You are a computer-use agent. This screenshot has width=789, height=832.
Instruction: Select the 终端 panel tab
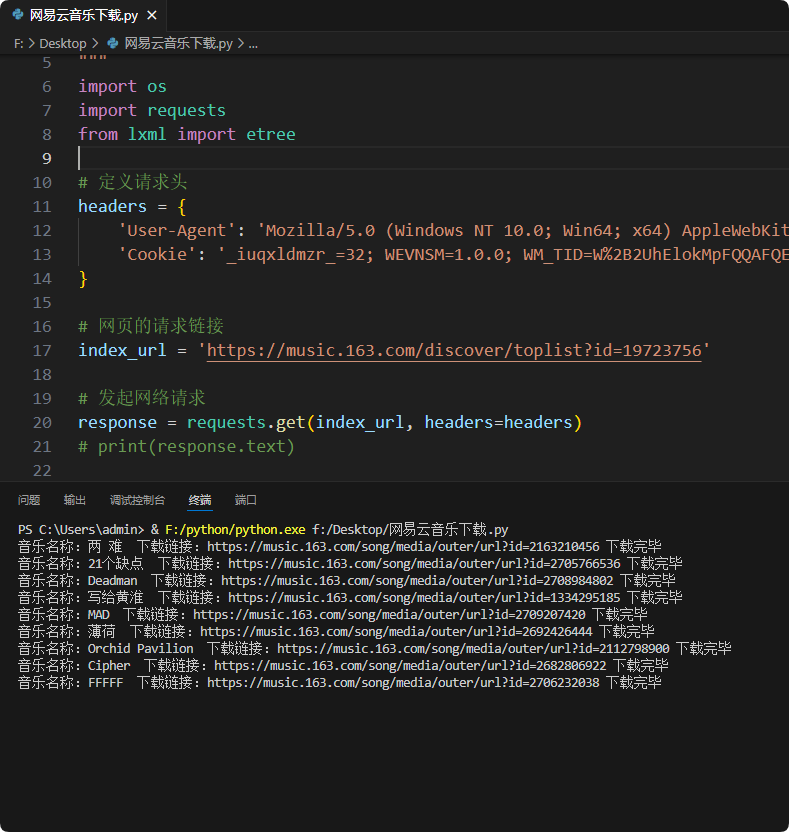click(200, 500)
